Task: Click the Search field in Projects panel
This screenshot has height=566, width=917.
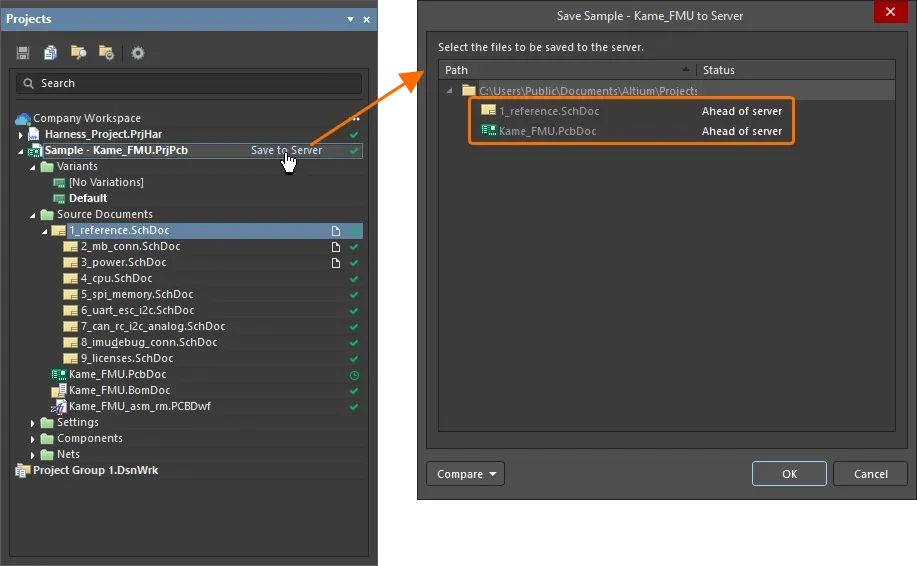Action: (x=189, y=83)
